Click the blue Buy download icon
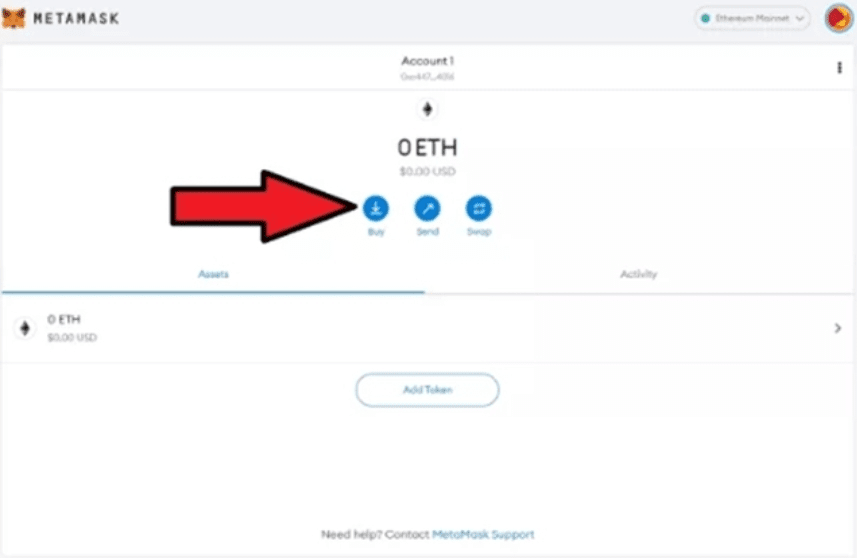Screen dimensions: 857x558 pos(375,208)
